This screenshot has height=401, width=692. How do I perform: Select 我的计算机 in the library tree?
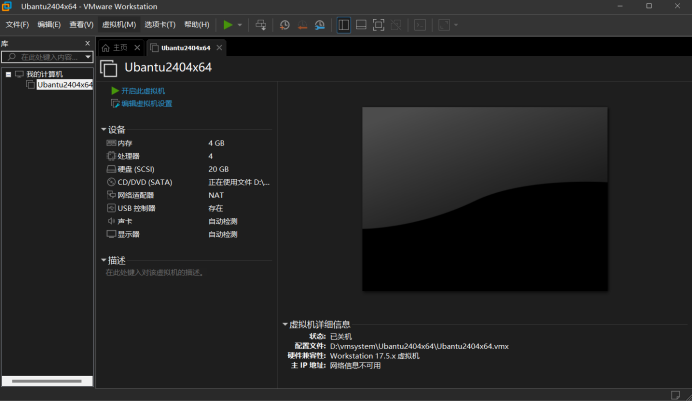[x=44, y=74]
